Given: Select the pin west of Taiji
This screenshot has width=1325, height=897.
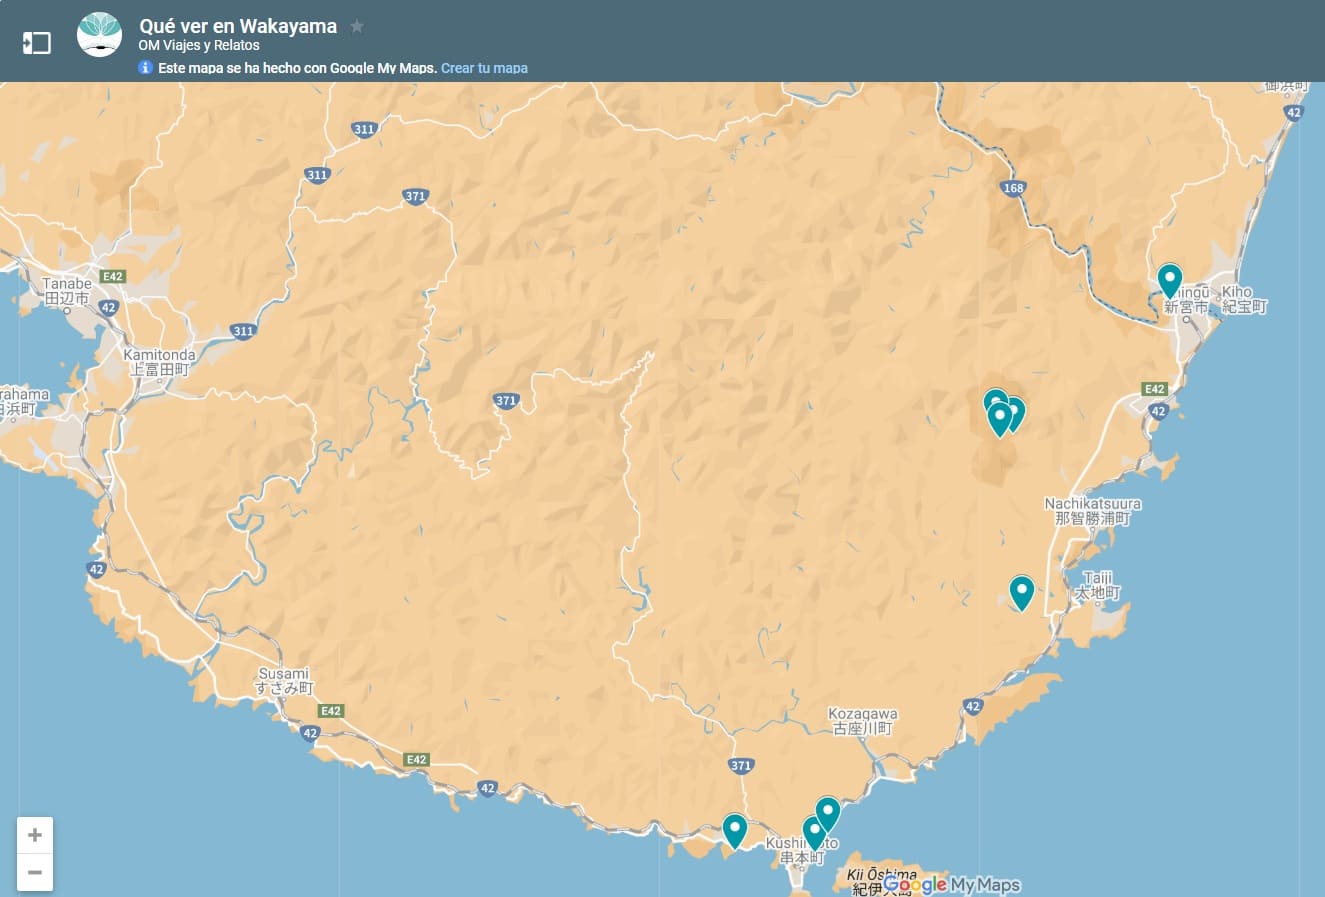Looking at the screenshot, I should pos(1021,593).
